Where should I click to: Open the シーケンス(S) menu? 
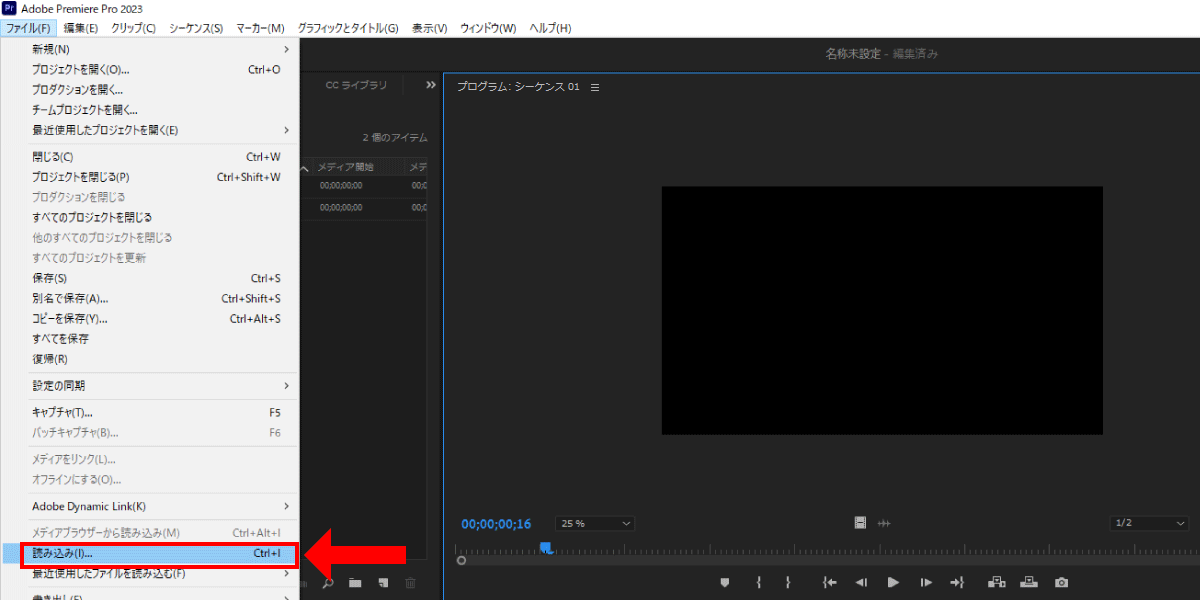pyautogui.click(x=196, y=28)
